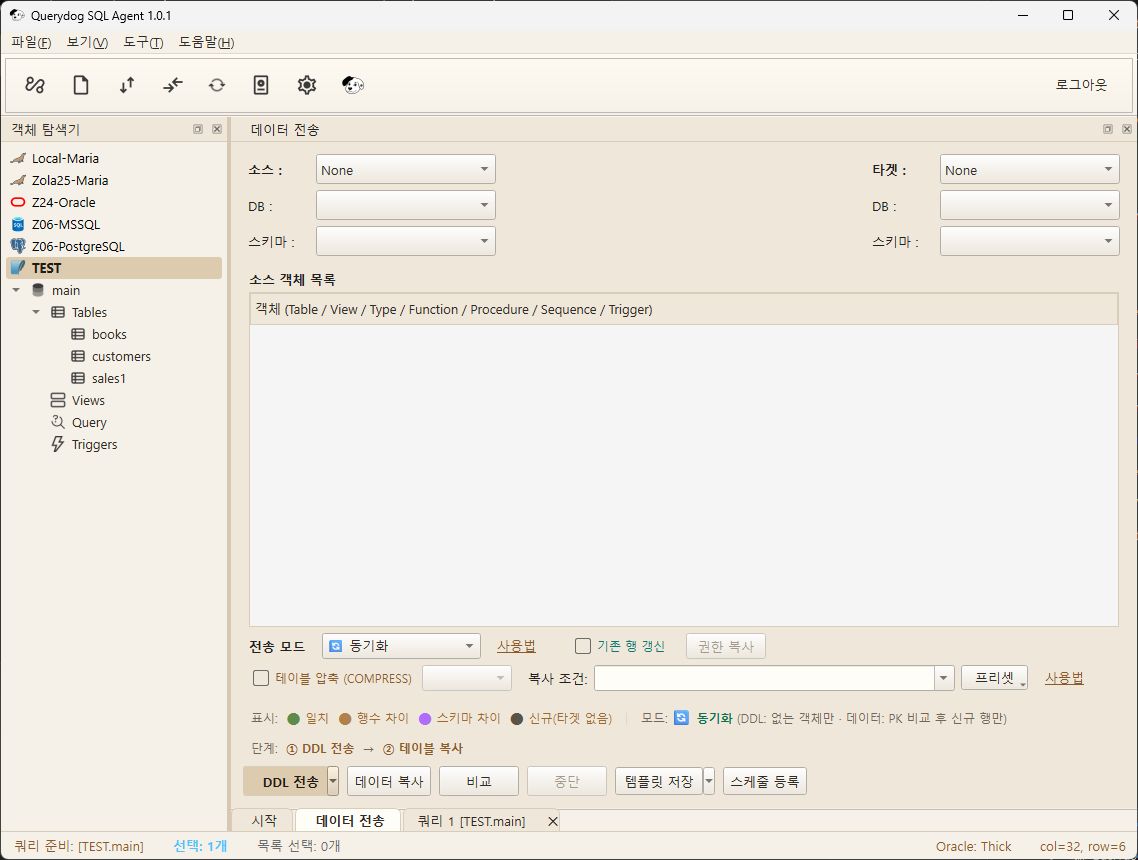
Task: Open 템플릿 저장 dropdown arrow
Action: click(709, 782)
